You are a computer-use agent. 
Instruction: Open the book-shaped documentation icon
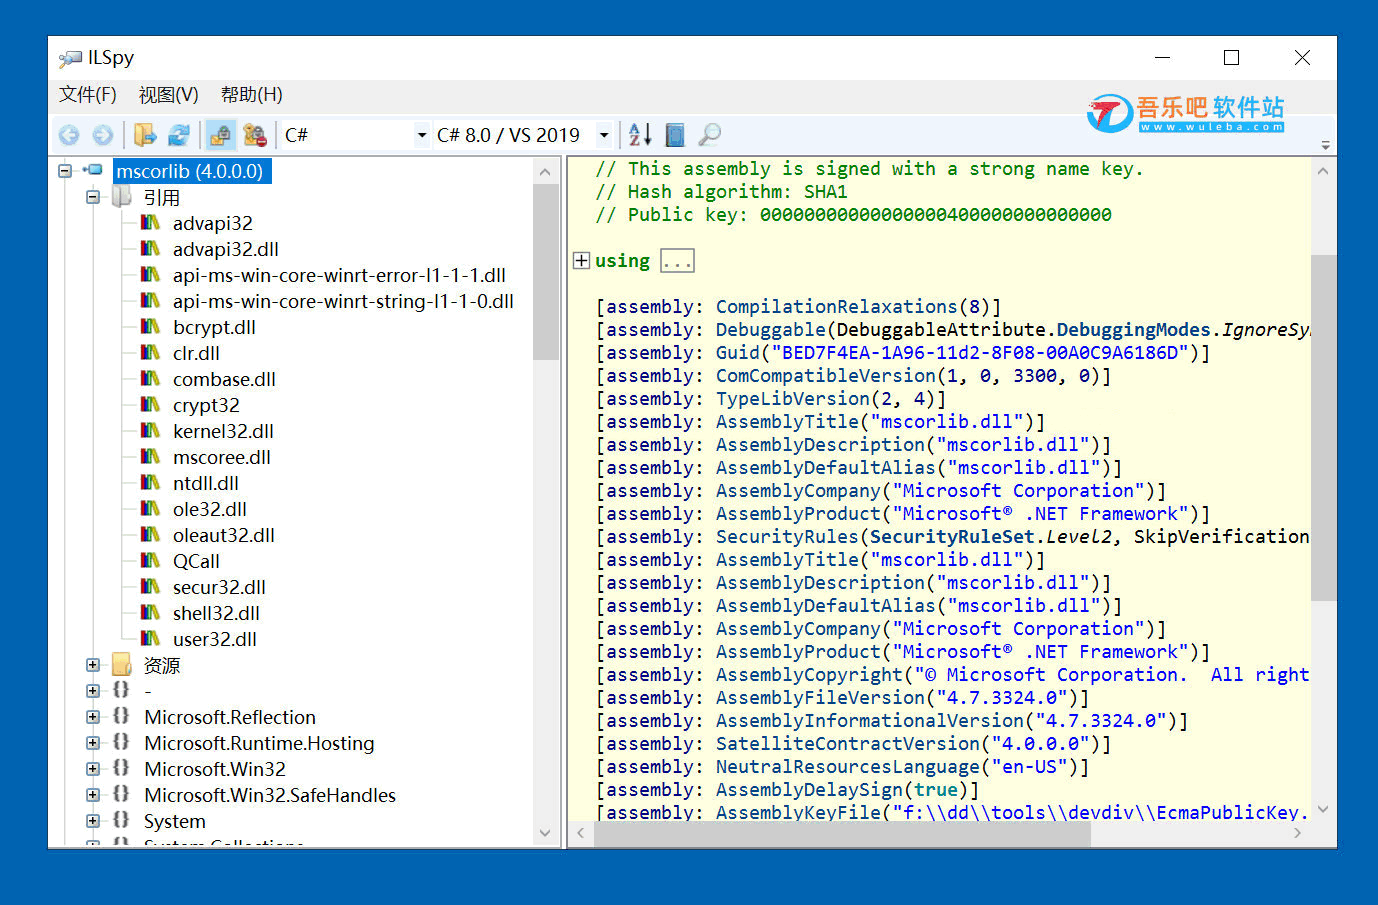(675, 135)
